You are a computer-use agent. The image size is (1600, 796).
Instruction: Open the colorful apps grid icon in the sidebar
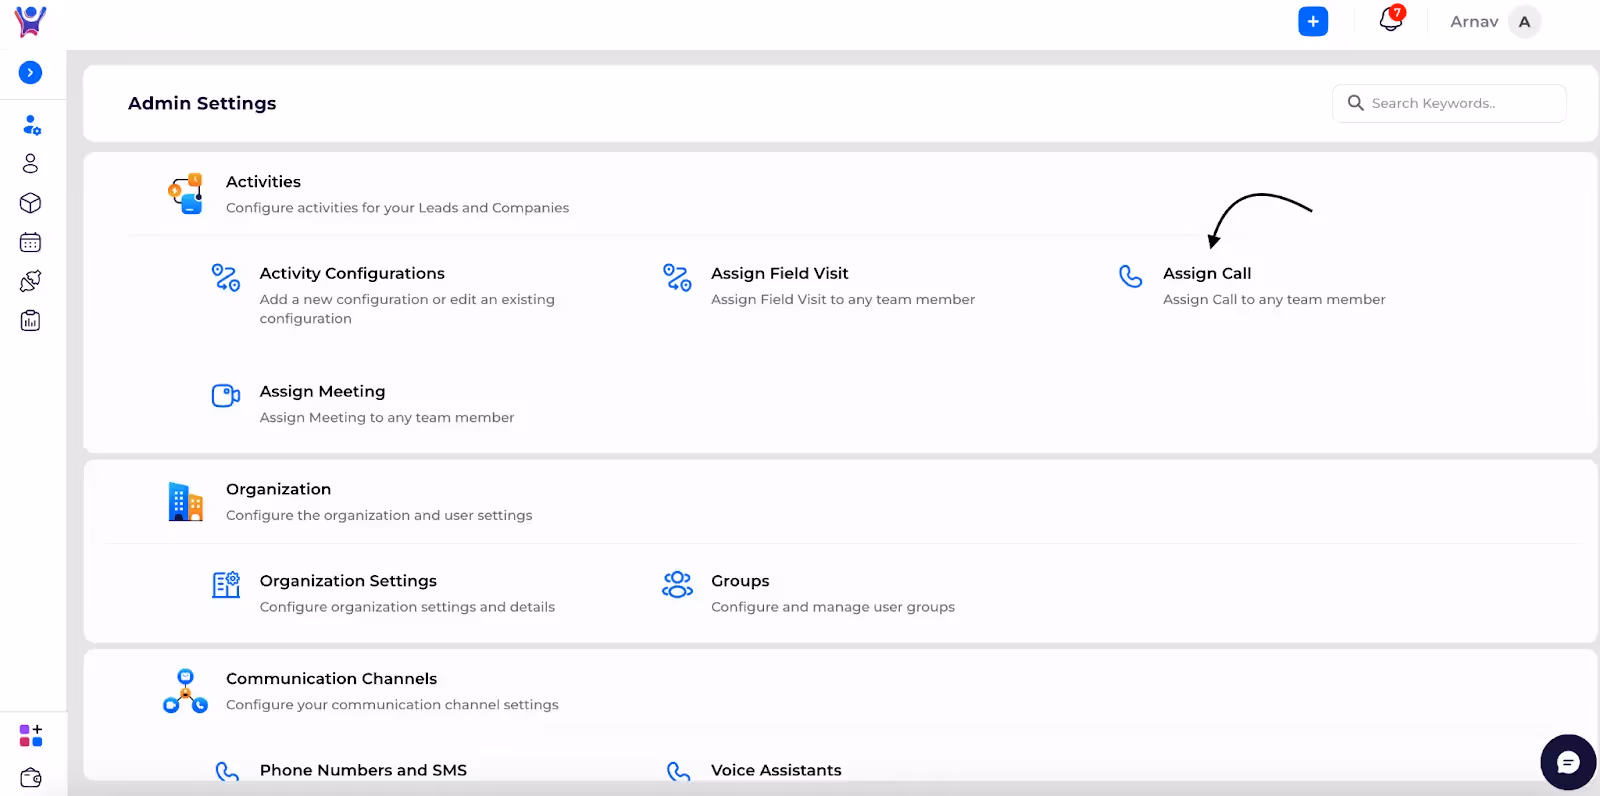click(31, 736)
